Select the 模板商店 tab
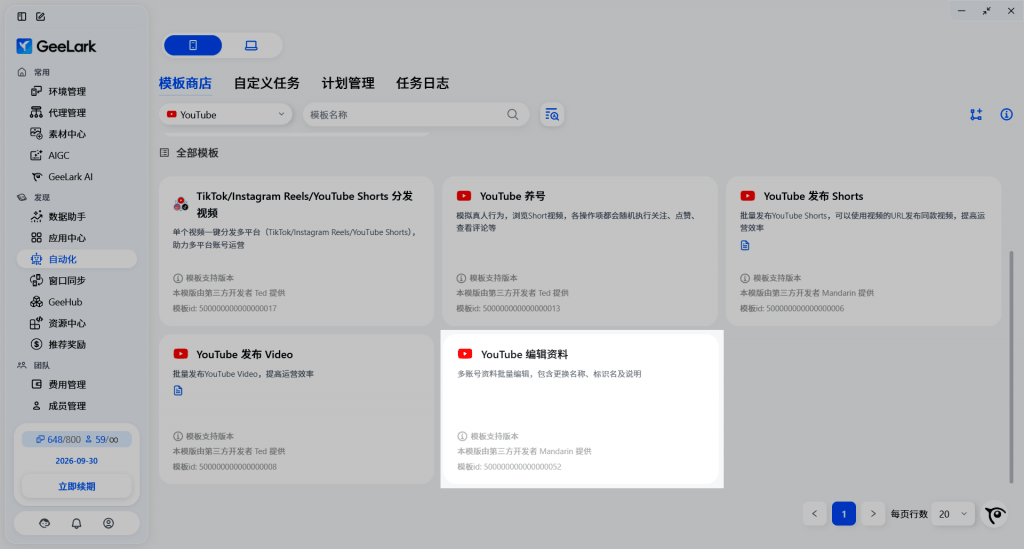 pos(185,84)
